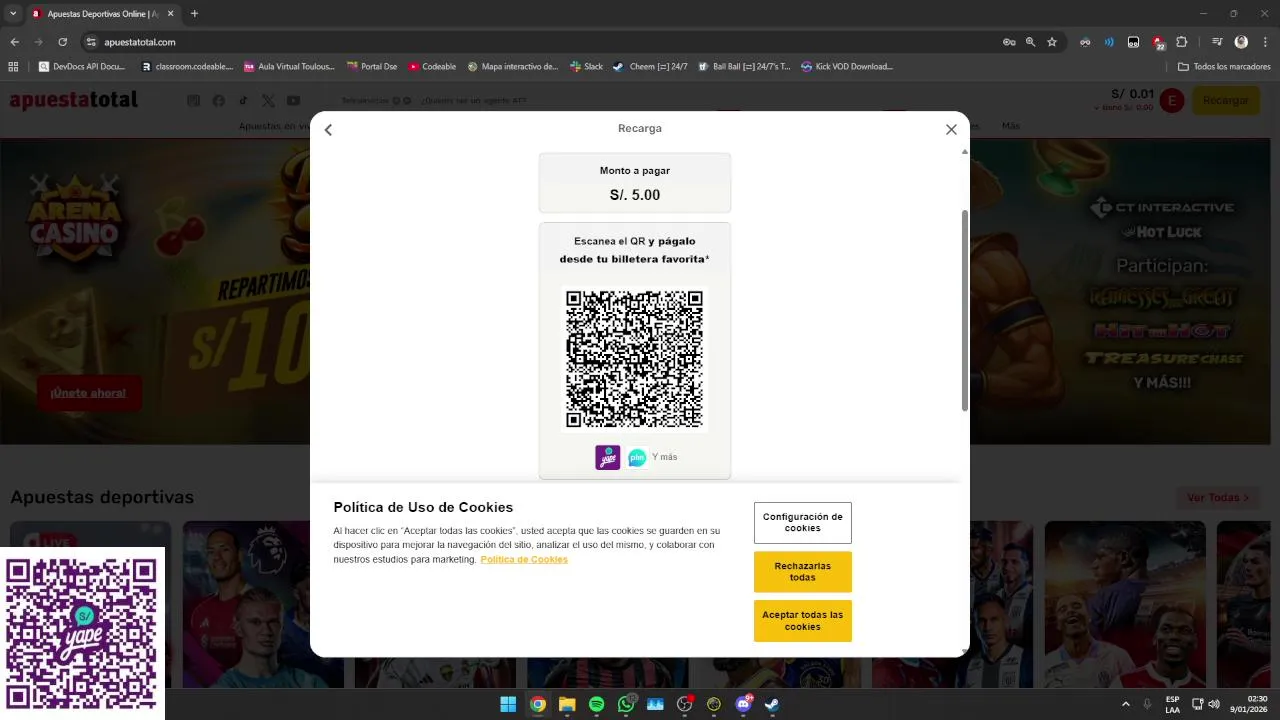The width and height of the screenshot is (1280, 720).
Task: Reload the page
Action: (x=62, y=42)
